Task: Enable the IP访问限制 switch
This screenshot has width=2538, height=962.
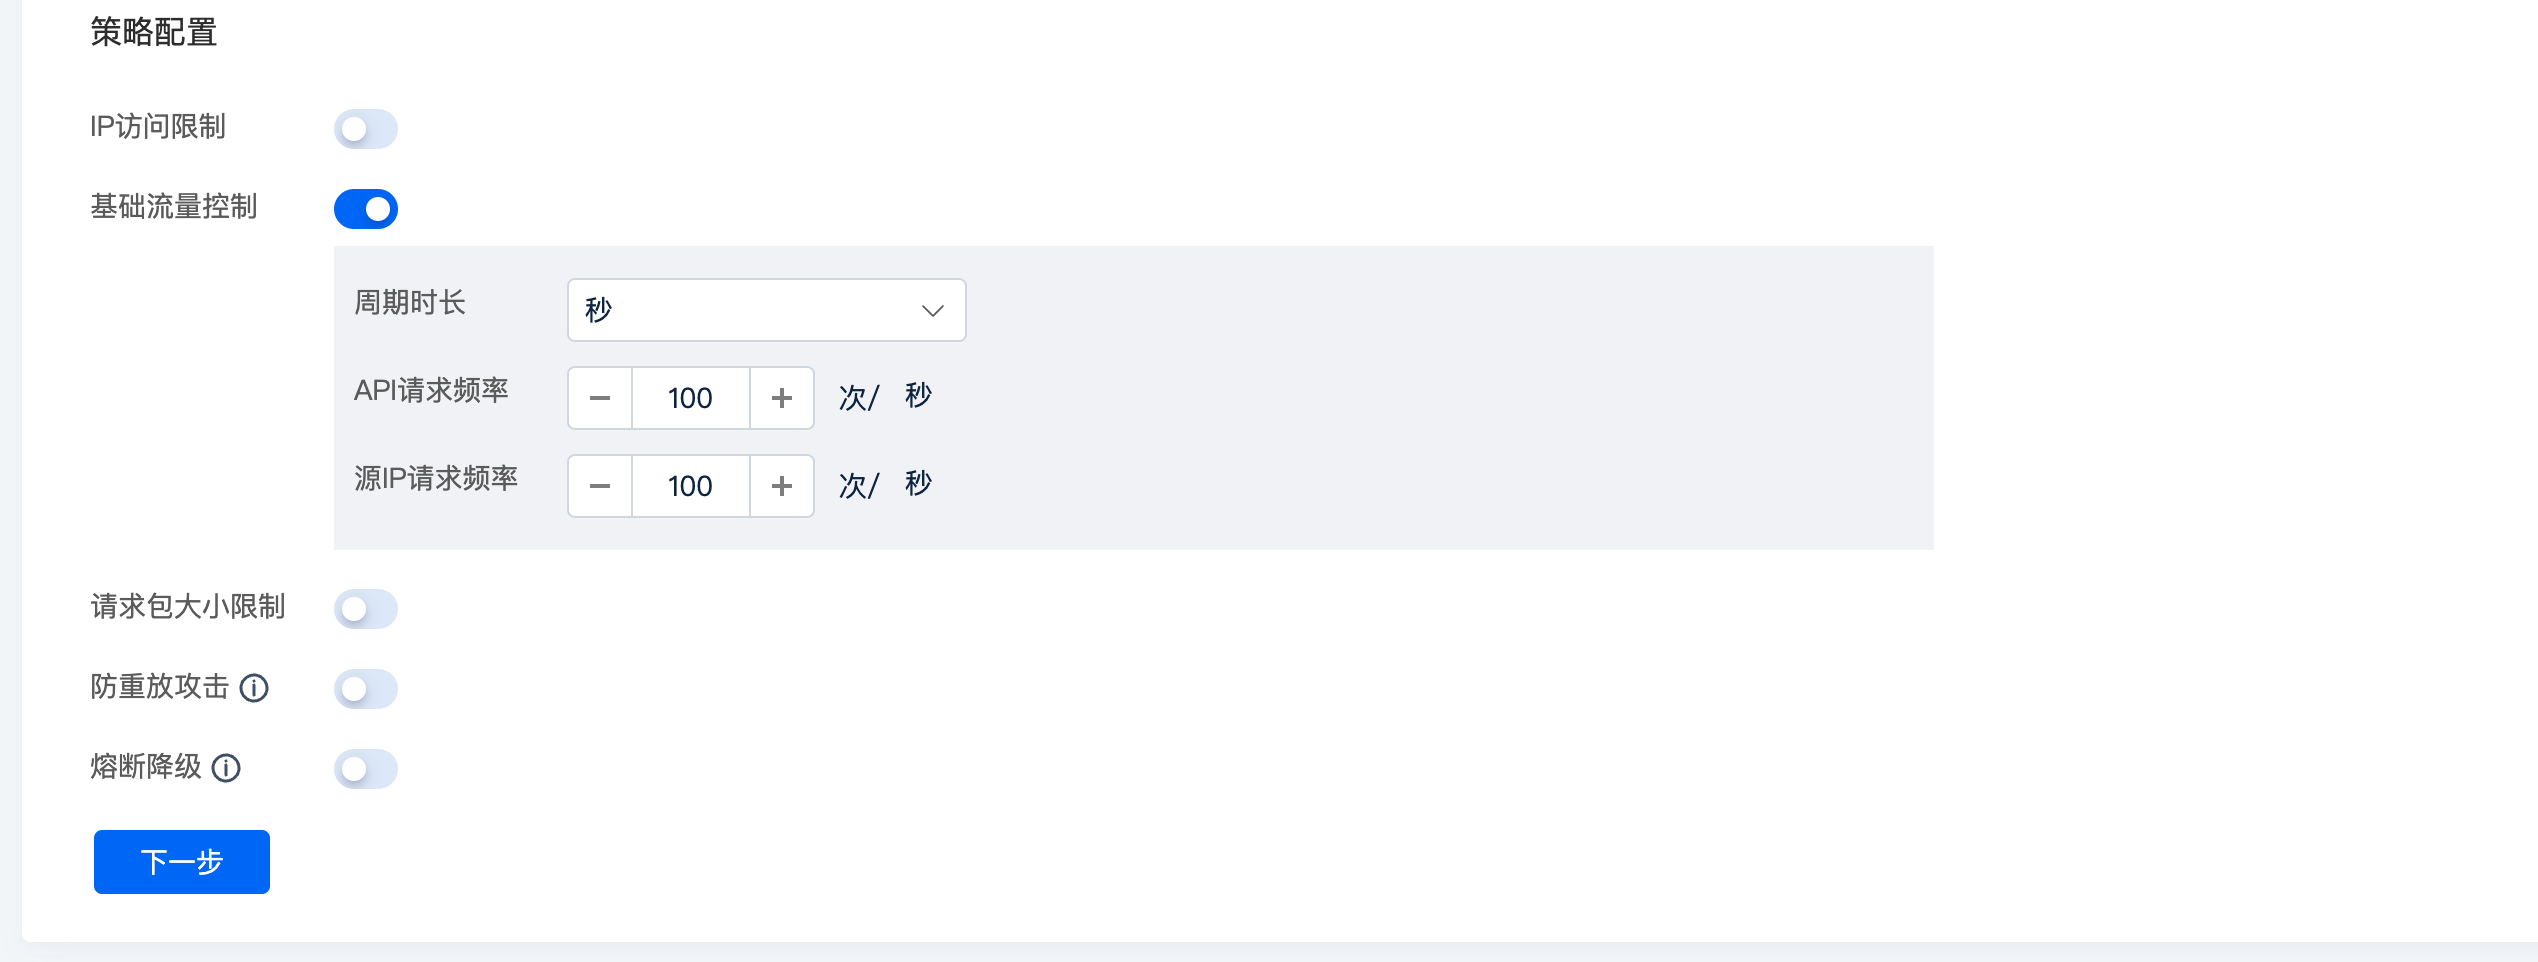Action: click(x=366, y=129)
